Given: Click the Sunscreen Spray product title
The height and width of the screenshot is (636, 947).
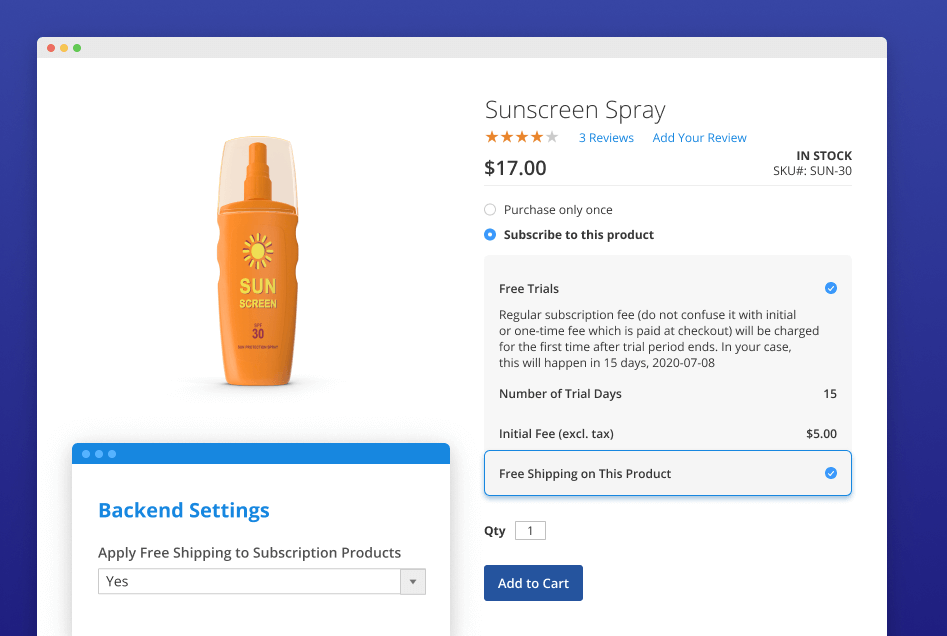Looking at the screenshot, I should click(575, 110).
